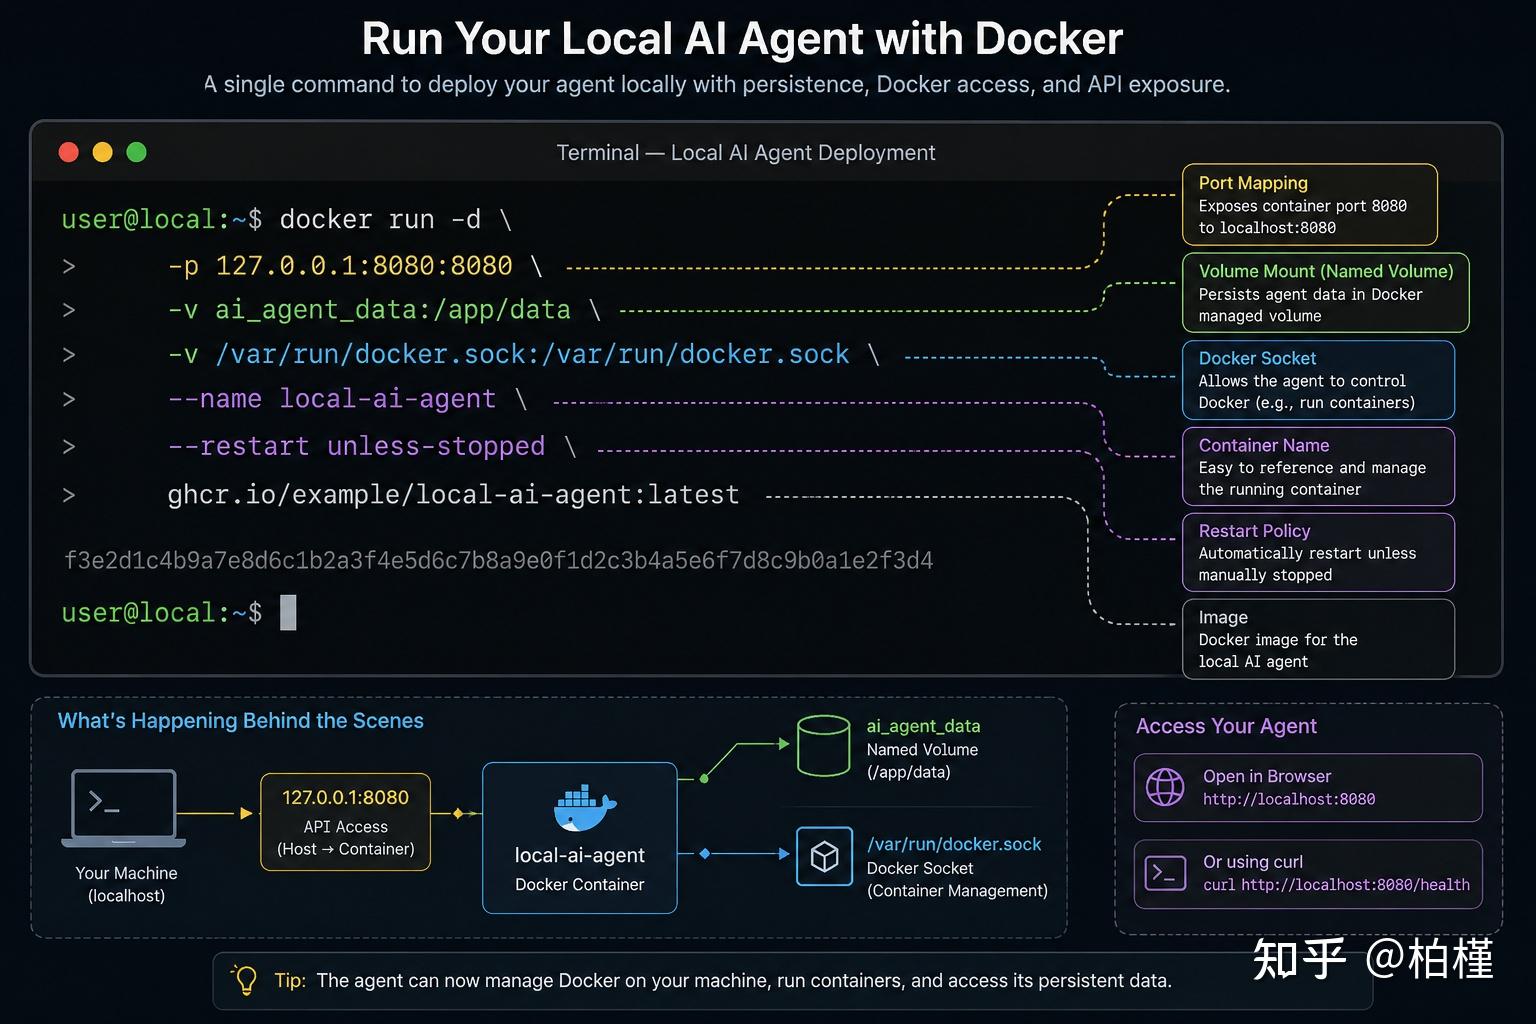Select the Container Name annotation box

point(1318,466)
